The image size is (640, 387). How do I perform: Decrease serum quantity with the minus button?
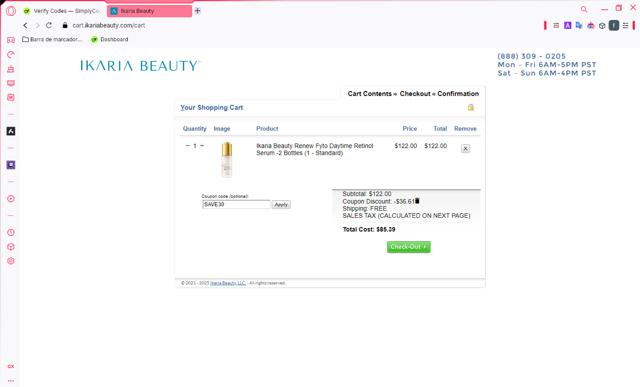click(x=188, y=146)
